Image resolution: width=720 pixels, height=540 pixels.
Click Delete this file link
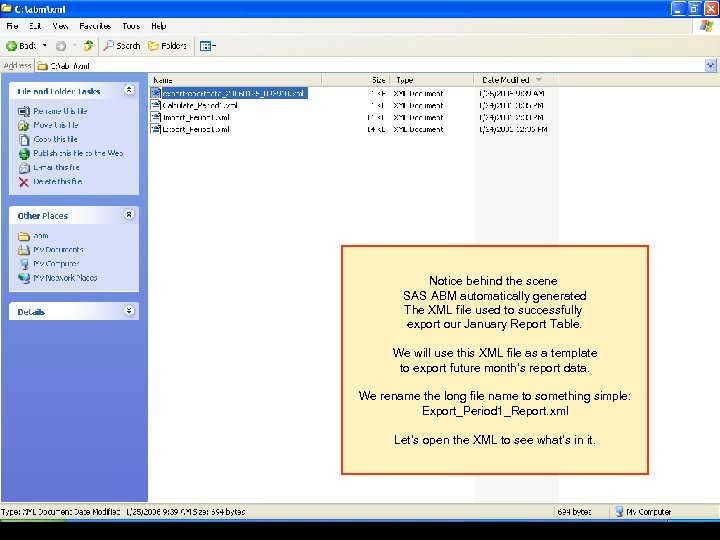[57, 181]
